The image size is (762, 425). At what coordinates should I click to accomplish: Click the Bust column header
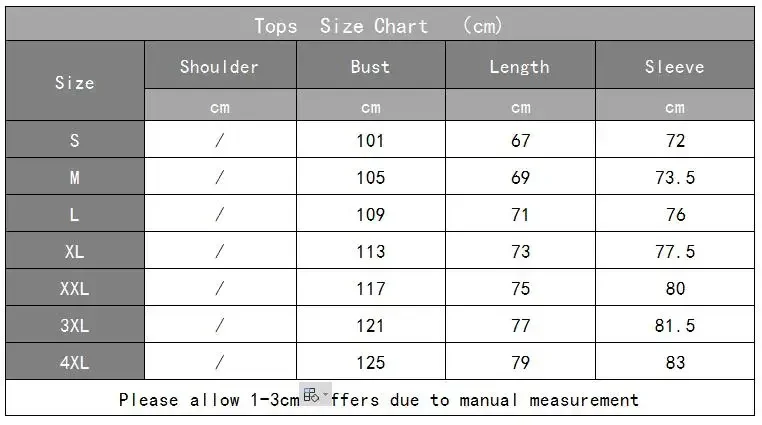(371, 67)
